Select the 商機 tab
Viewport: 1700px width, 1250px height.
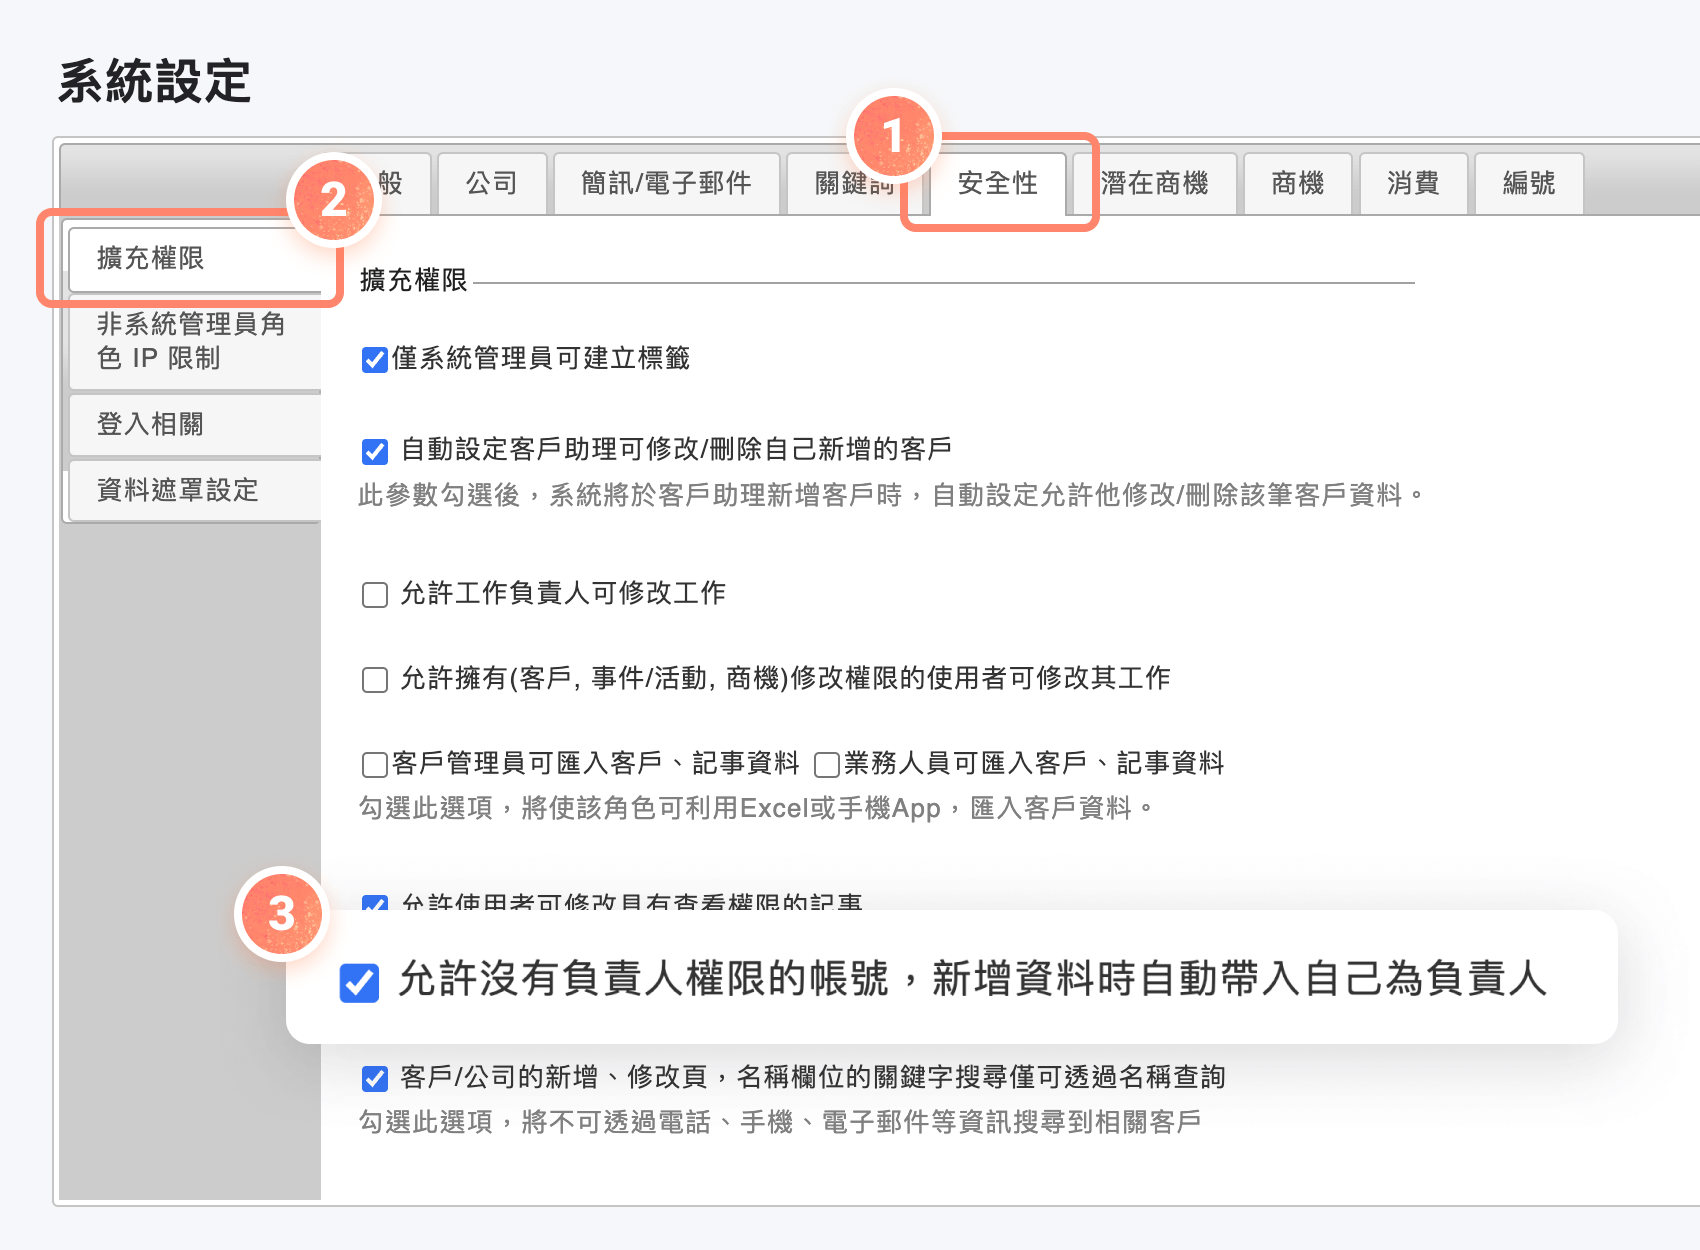[x=1297, y=184]
